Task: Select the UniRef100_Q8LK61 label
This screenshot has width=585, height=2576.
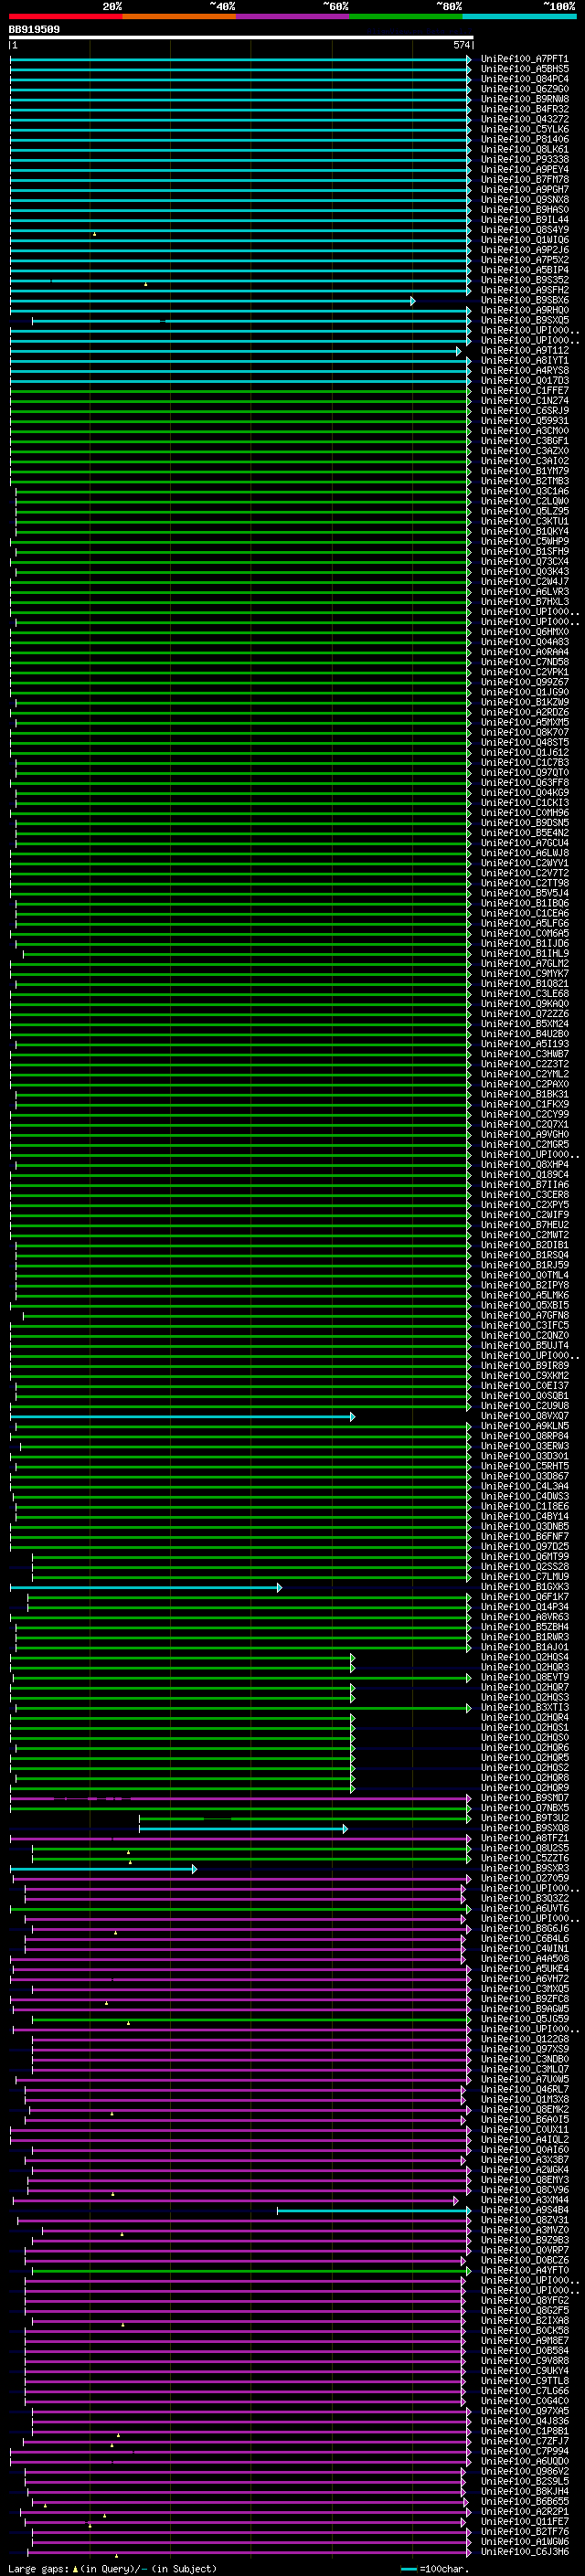Action: point(525,149)
